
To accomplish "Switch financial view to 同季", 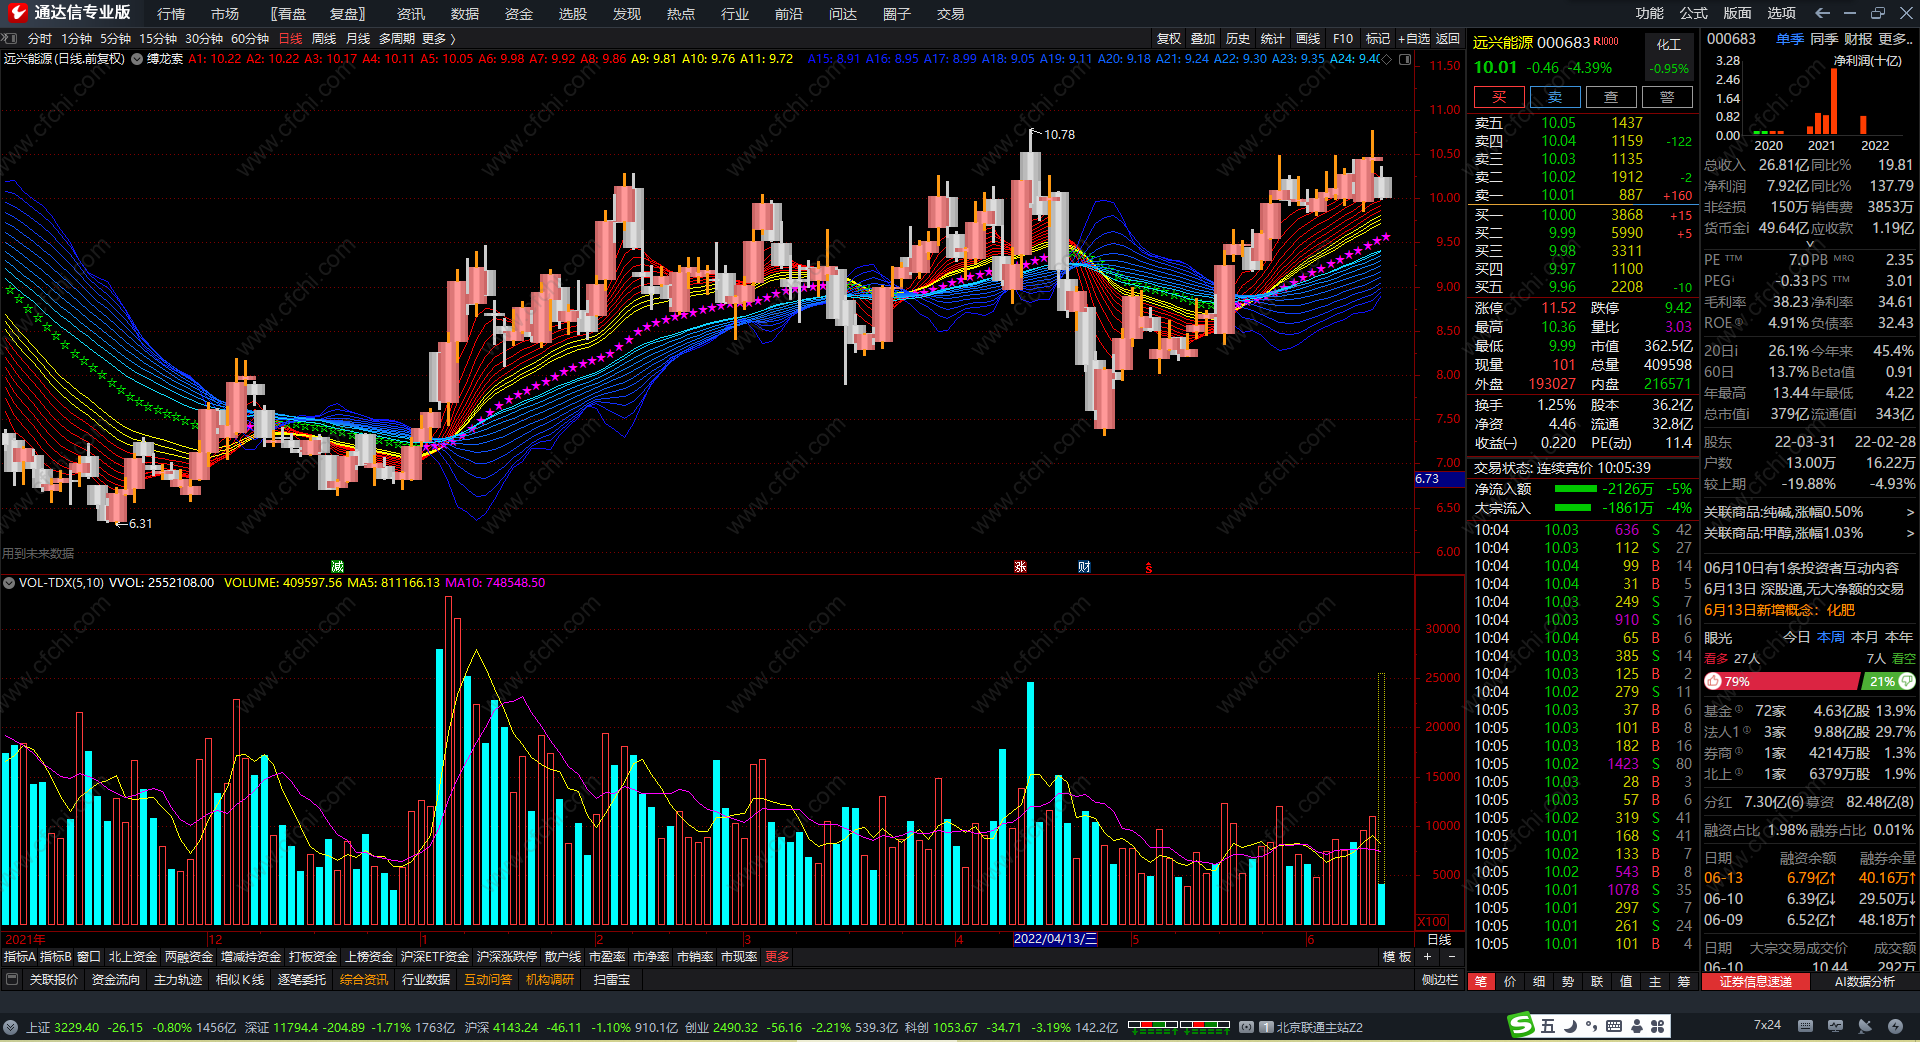I will point(1824,39).
